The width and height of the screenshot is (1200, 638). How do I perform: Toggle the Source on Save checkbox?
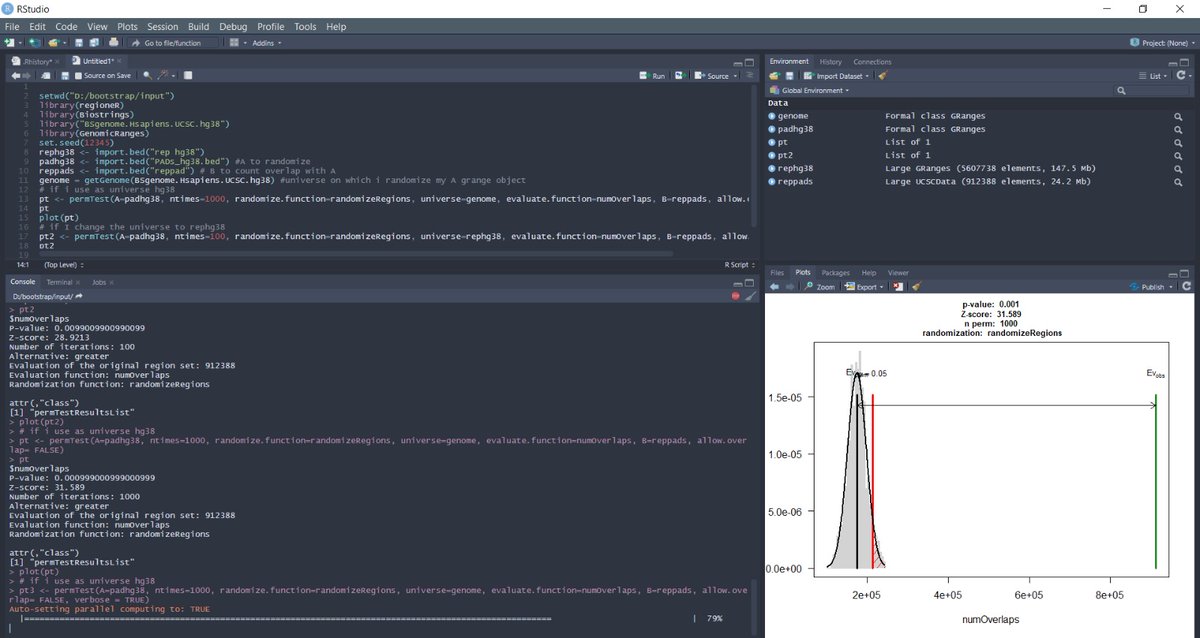[78, 76]
